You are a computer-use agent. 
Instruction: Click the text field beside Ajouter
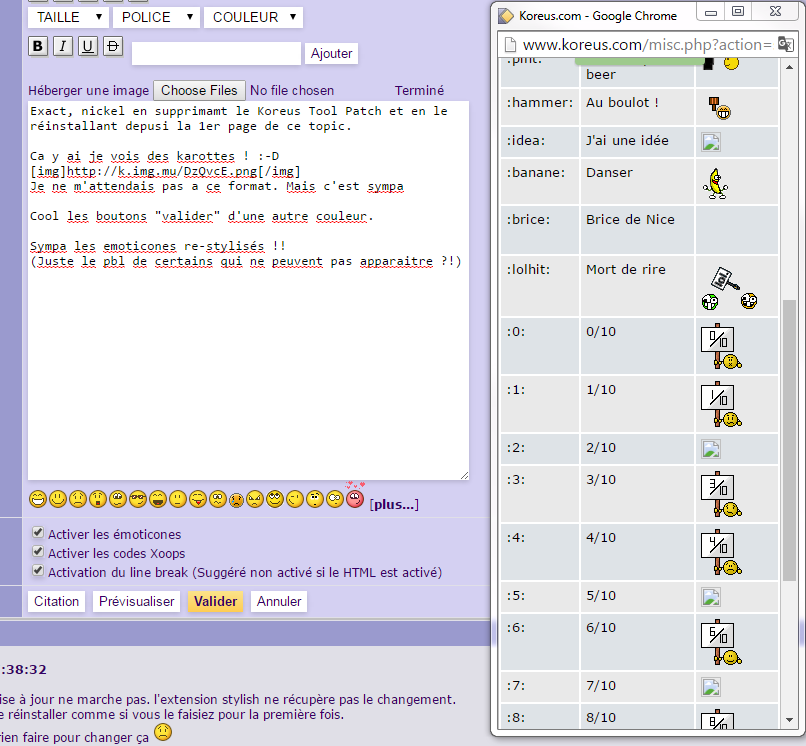[x=216, y=53]
